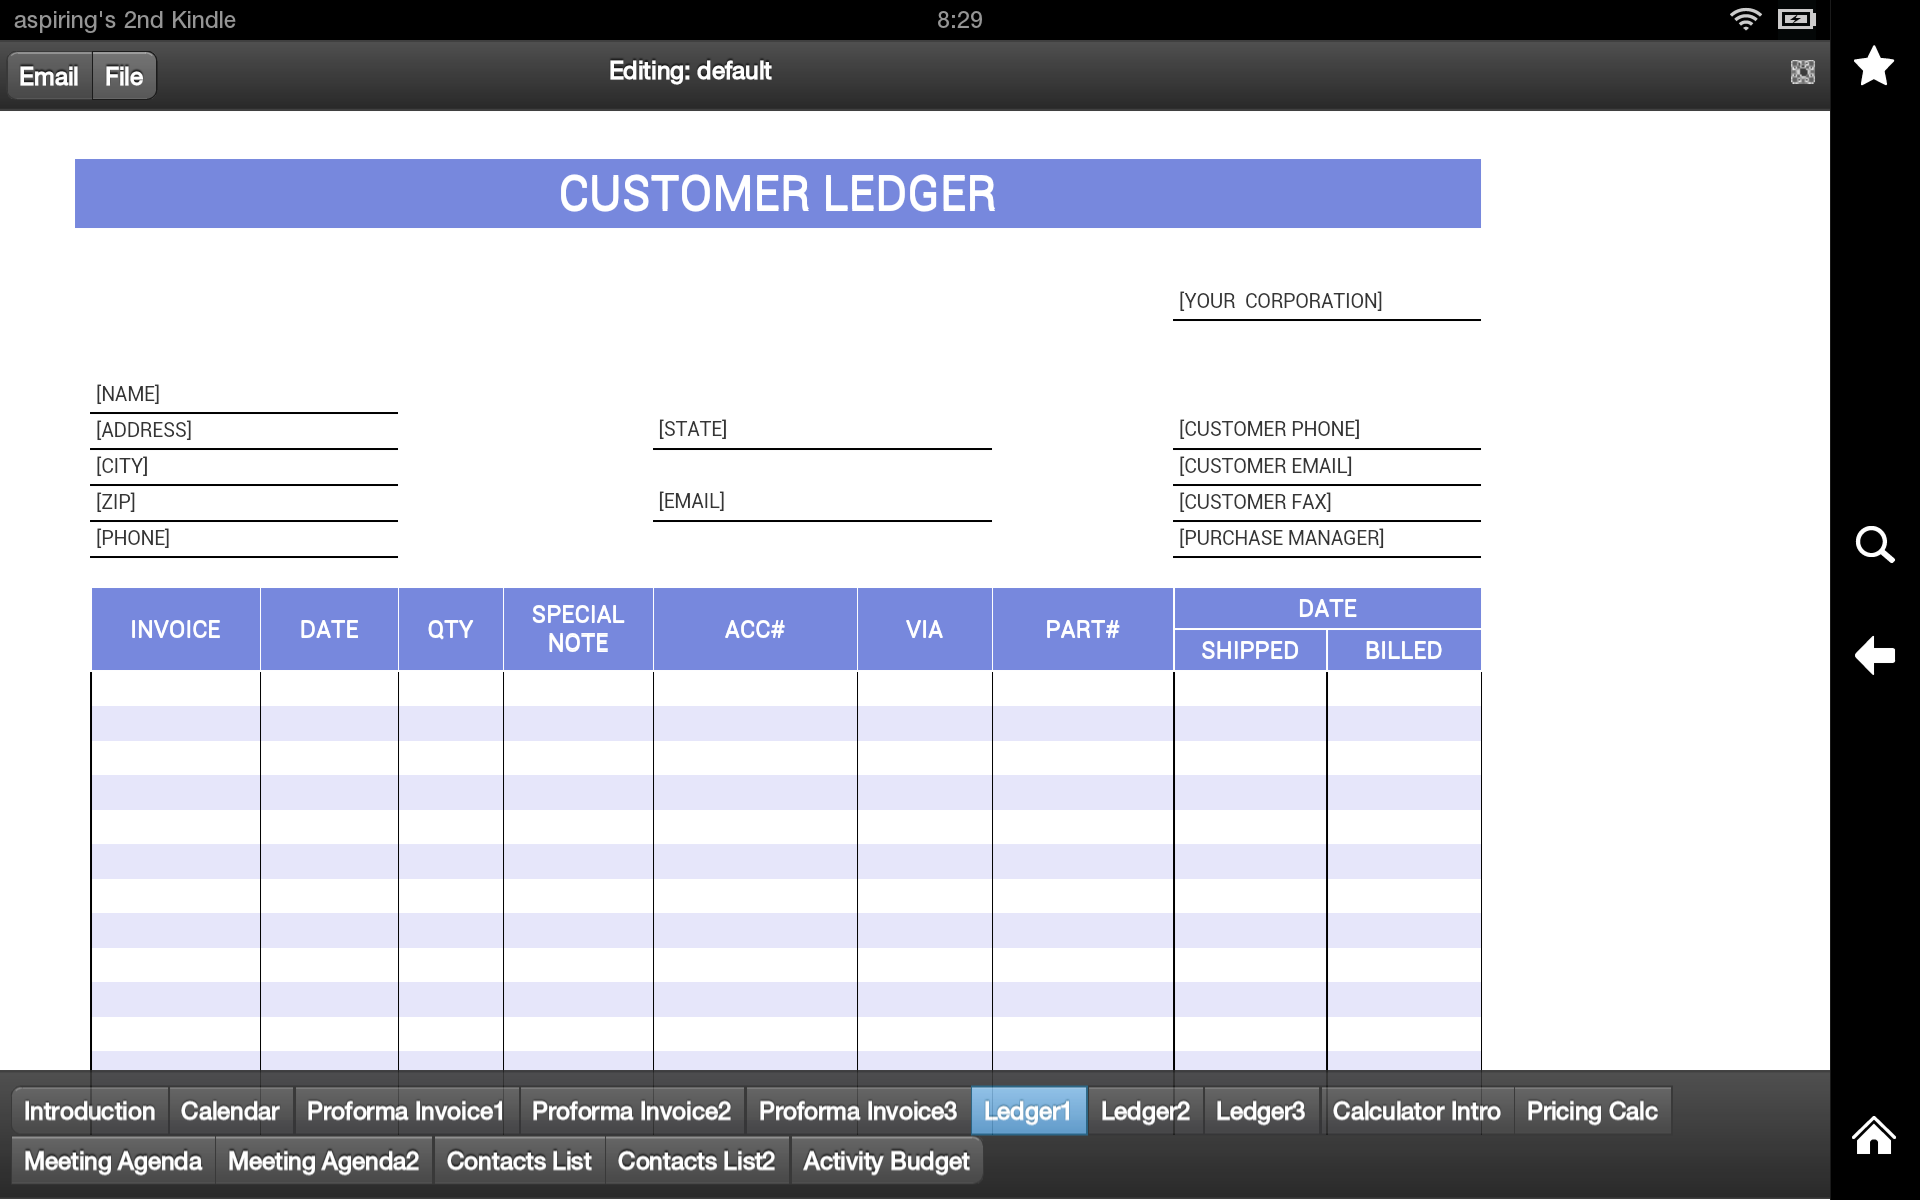Viewport: 1920px width, 1200px height.
Task: Tap the favorites star icon
Action: pos(1875,66)
